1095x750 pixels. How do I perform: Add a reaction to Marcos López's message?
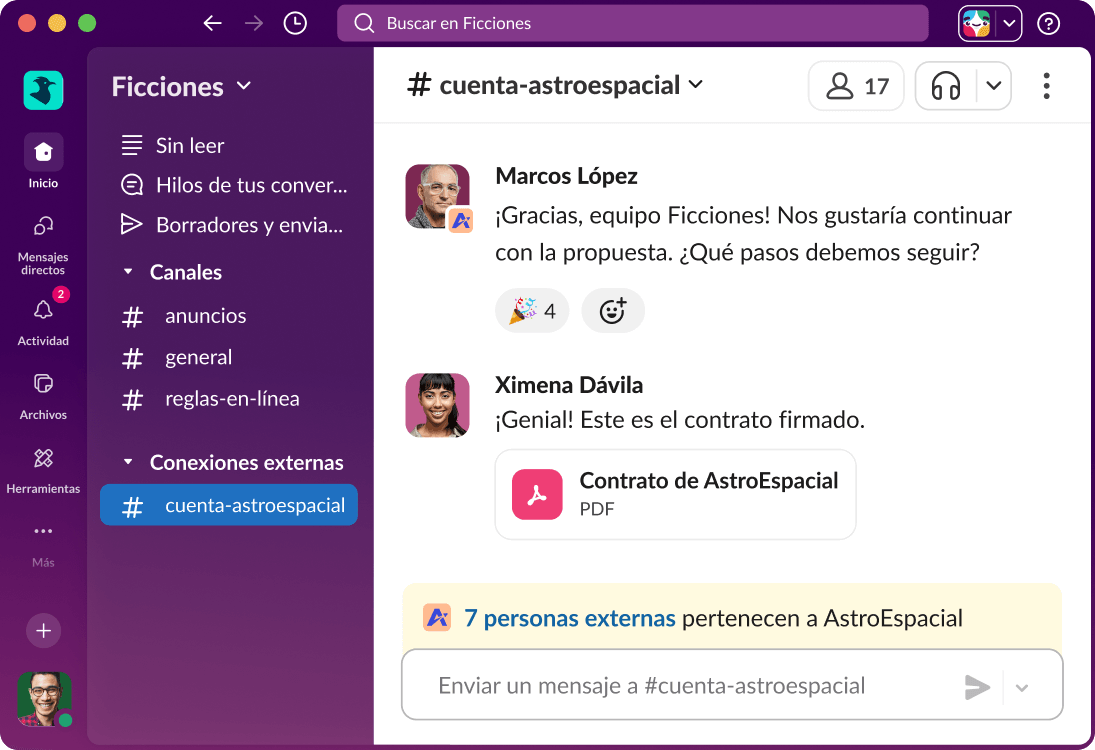coord(613,311)
